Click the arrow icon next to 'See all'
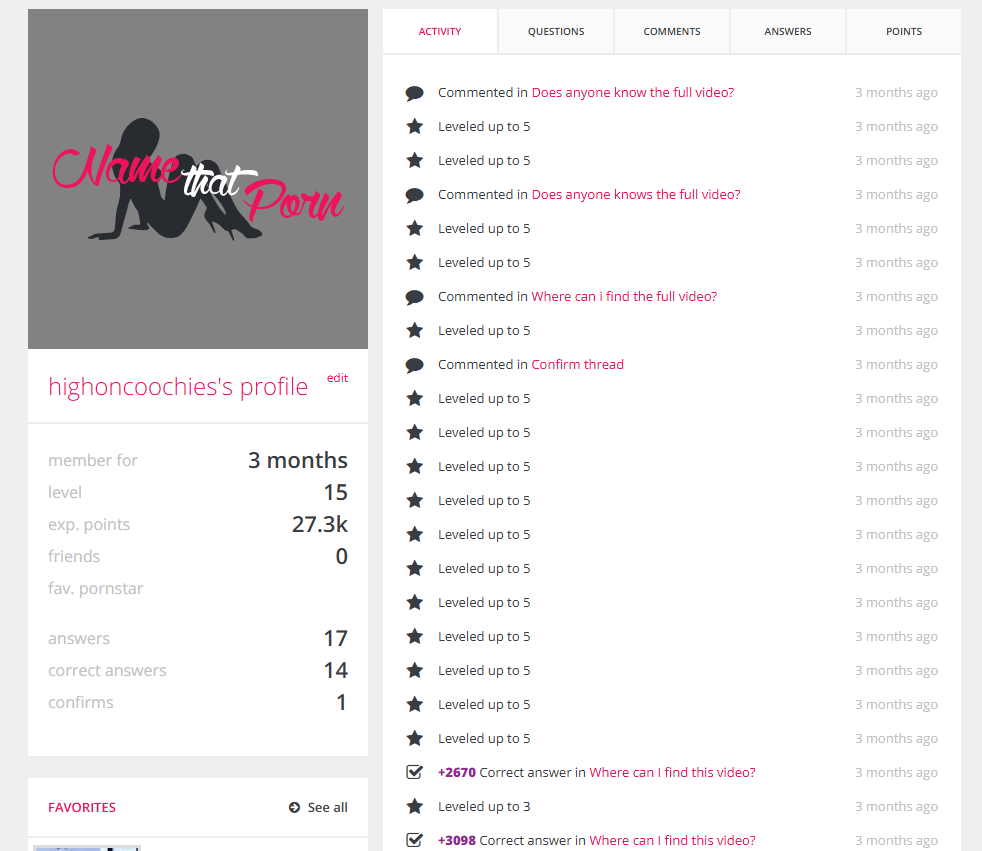 pos(294,807)
